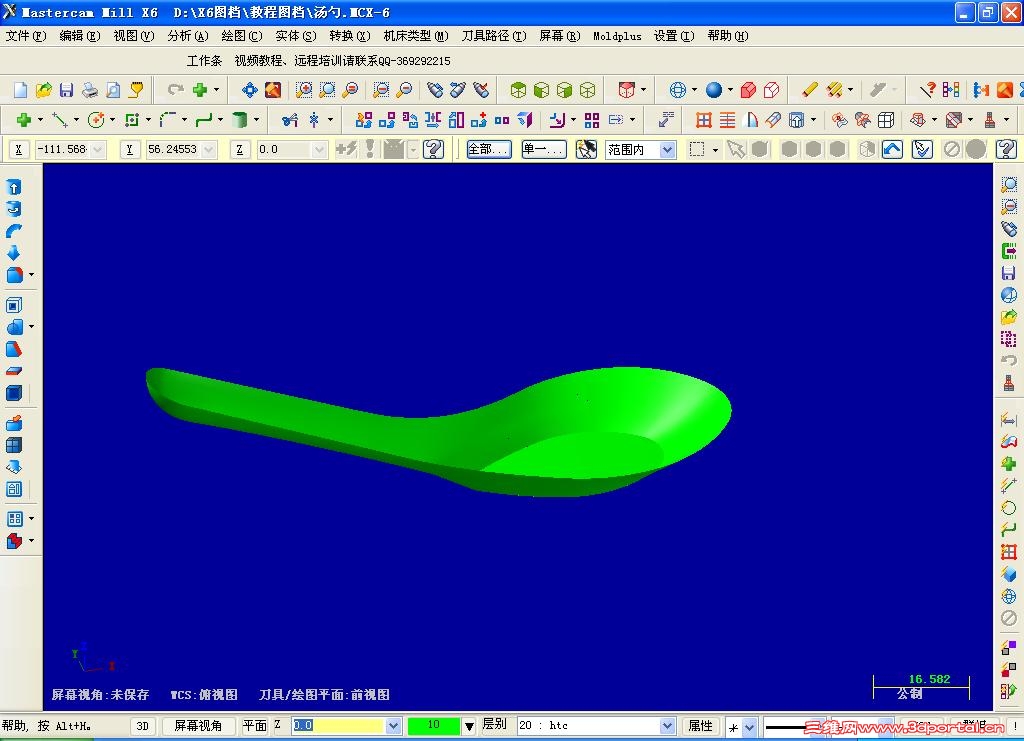Click the create line tool icon
This screenshot has height=741, width=1024.
click(x=60, y=119)
